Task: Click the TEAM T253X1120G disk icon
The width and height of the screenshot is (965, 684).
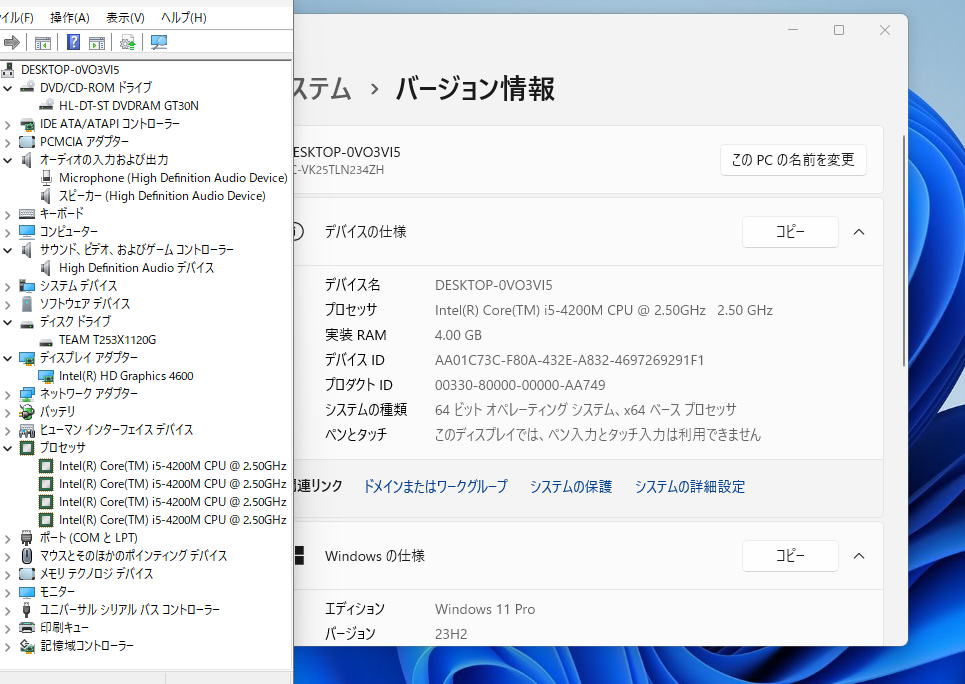Action: [x=46, y=340]
